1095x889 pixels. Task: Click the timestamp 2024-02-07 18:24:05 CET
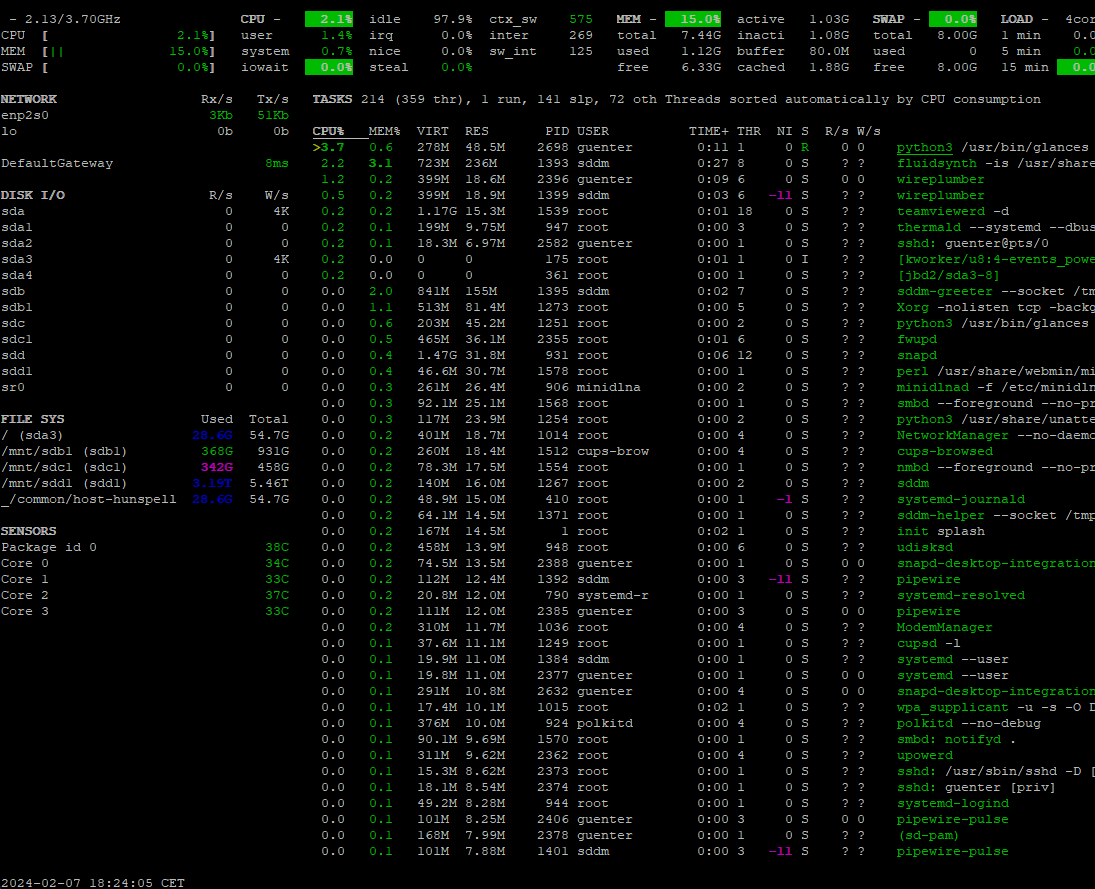[x=93, y=883]
